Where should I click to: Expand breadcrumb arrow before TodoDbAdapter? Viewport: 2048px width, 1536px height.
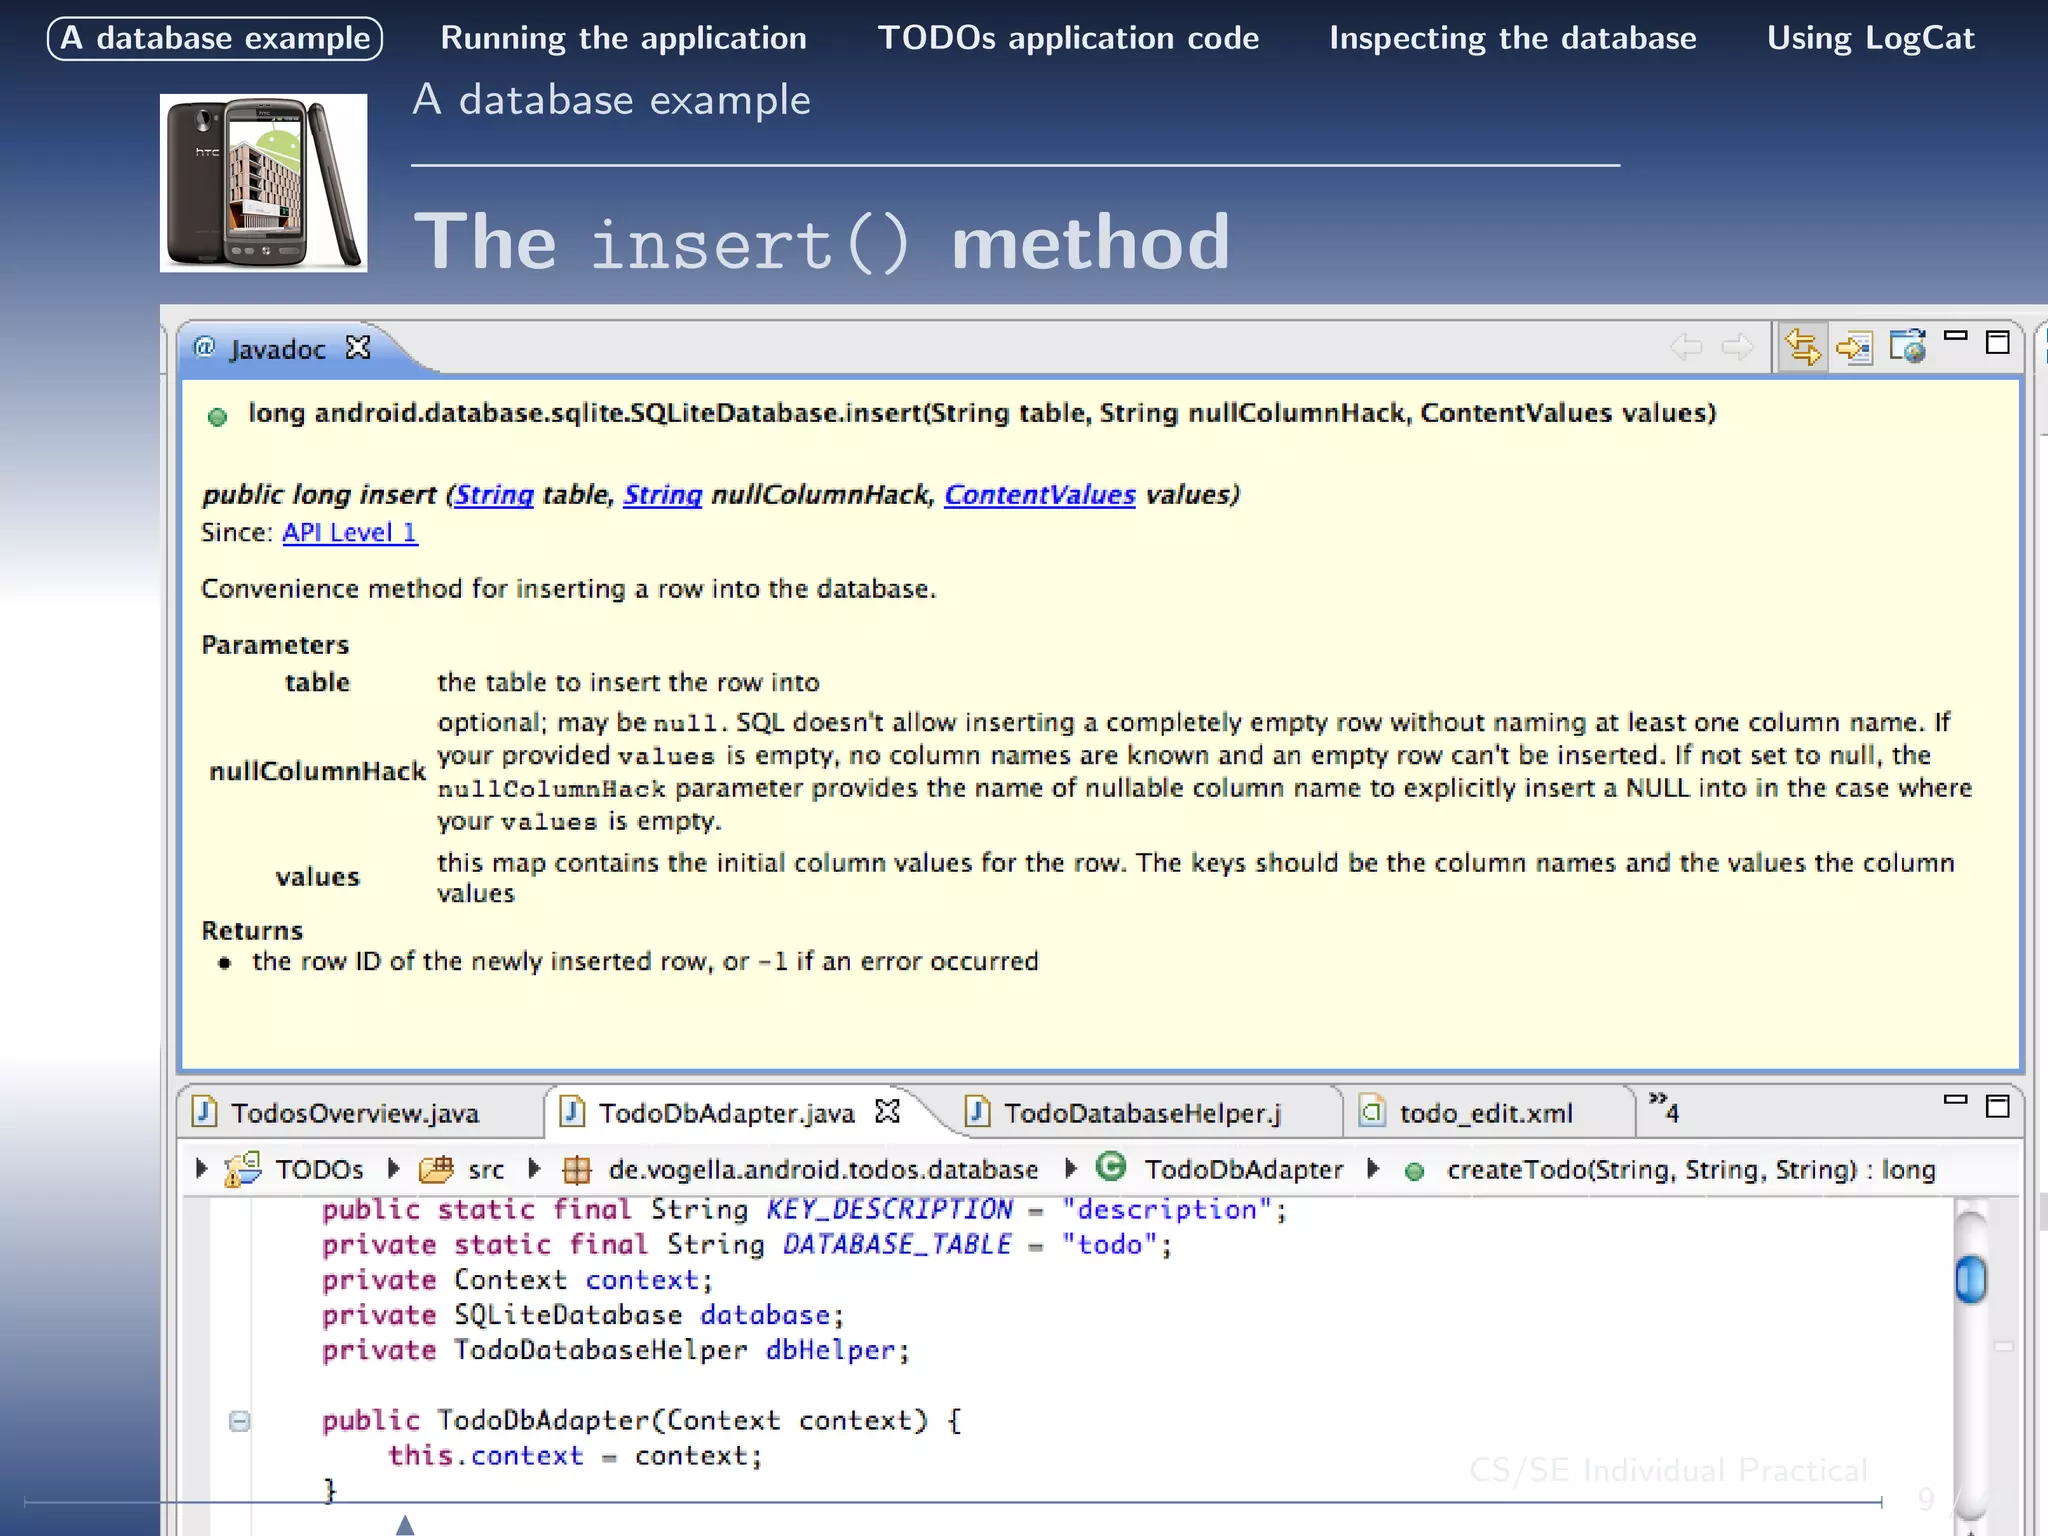click(1070, 1169)
